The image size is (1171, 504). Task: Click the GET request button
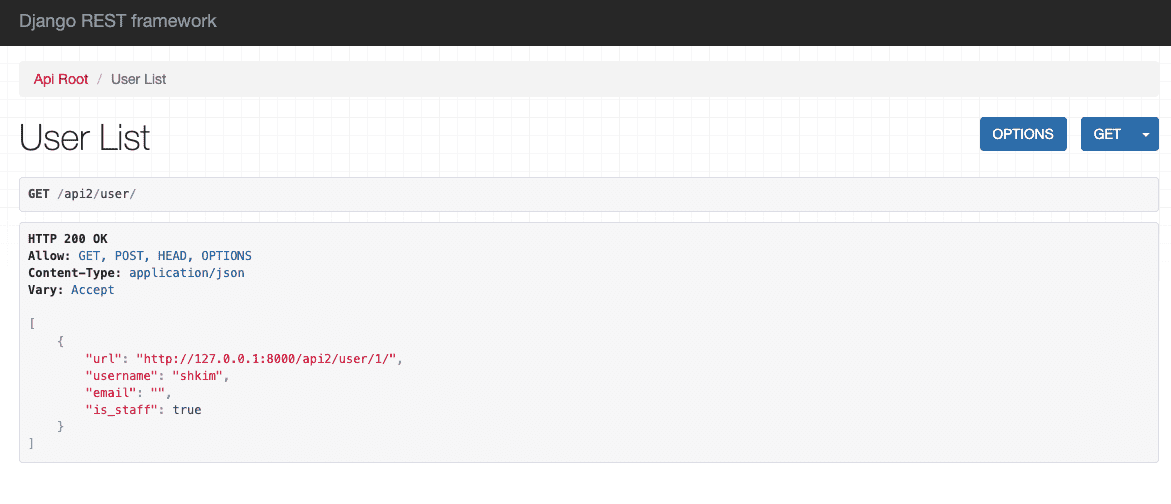(1107, 134)
